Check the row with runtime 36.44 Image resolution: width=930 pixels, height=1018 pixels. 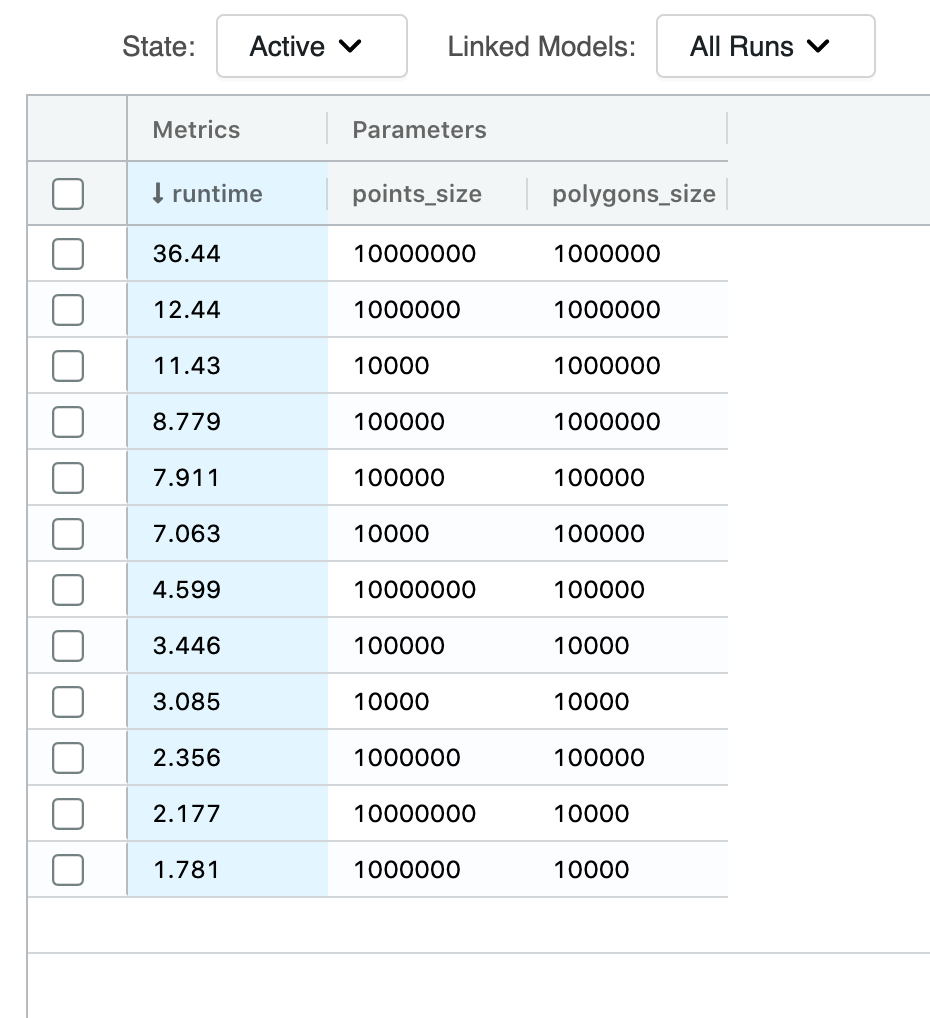[68, 254]
